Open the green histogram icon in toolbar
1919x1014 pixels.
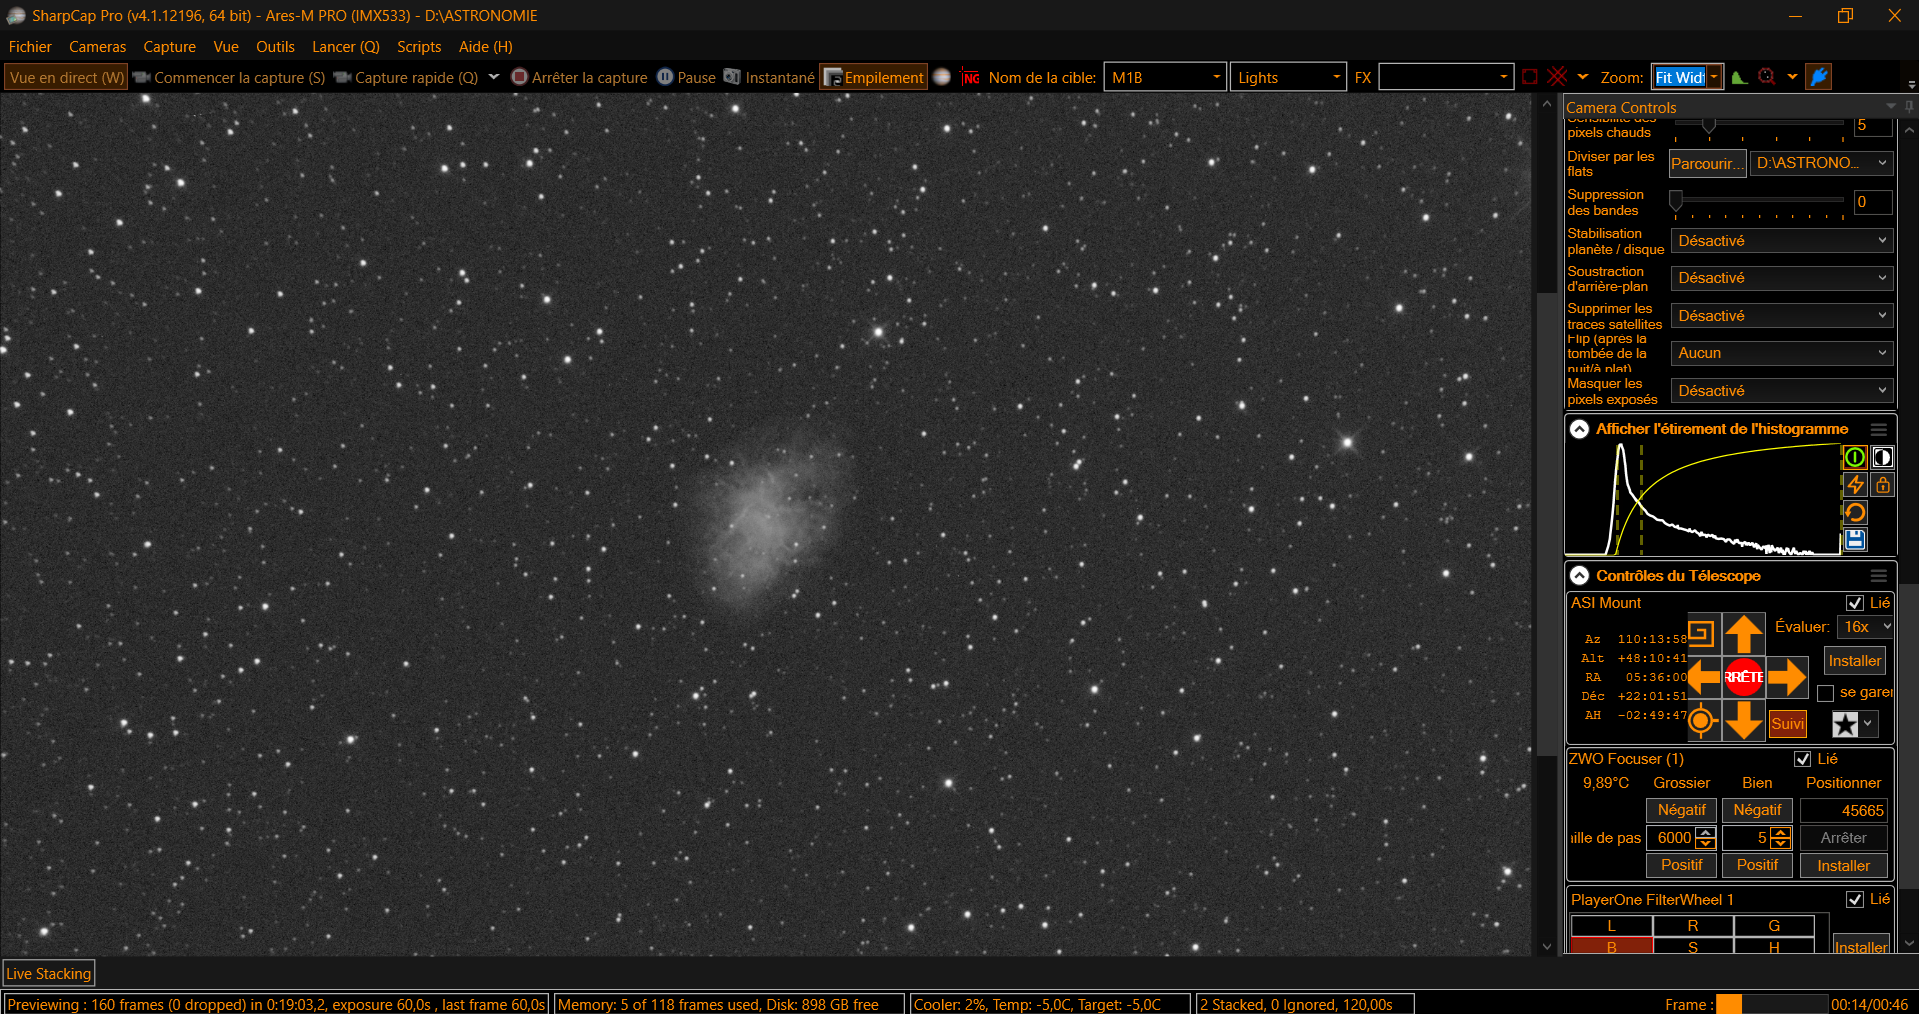coord(1740,77)
